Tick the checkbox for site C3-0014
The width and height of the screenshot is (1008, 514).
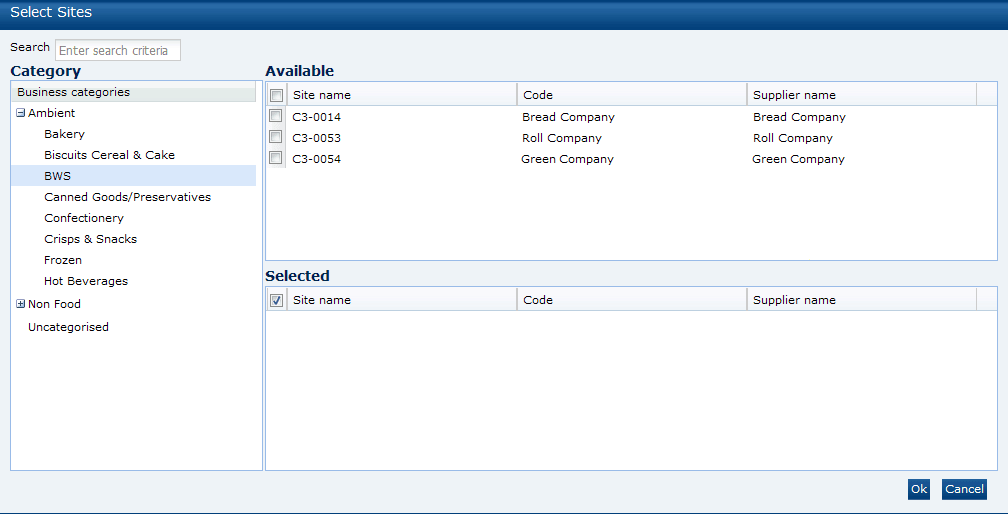276,116
